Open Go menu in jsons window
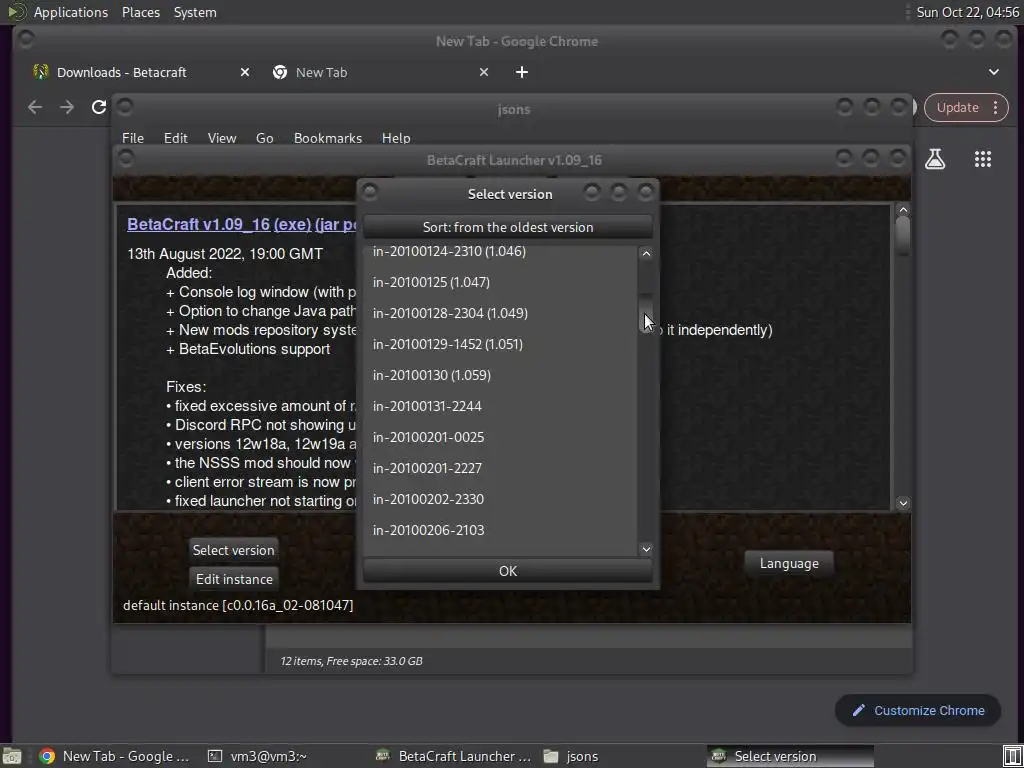This screenshot has width=1024, height=768. (264, 138)
